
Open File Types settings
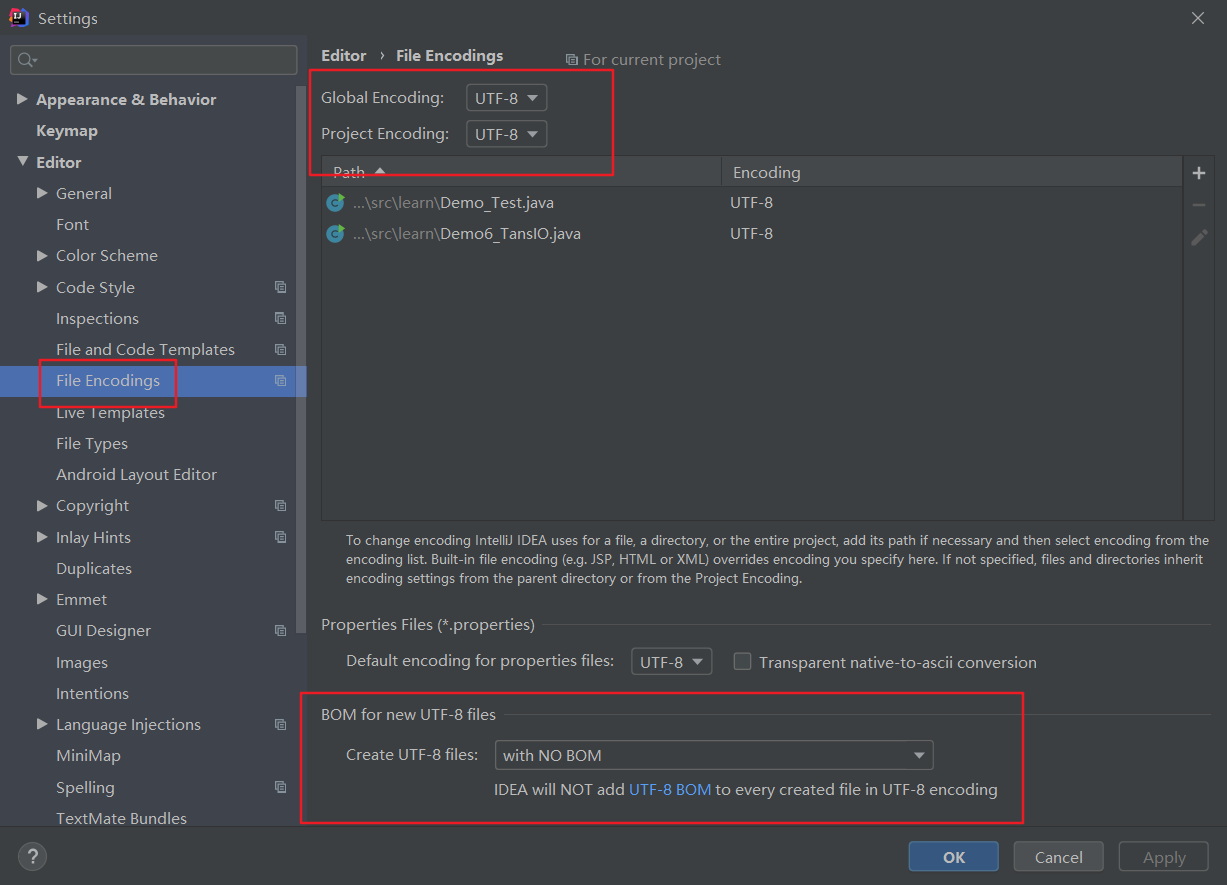coord(92,444)
